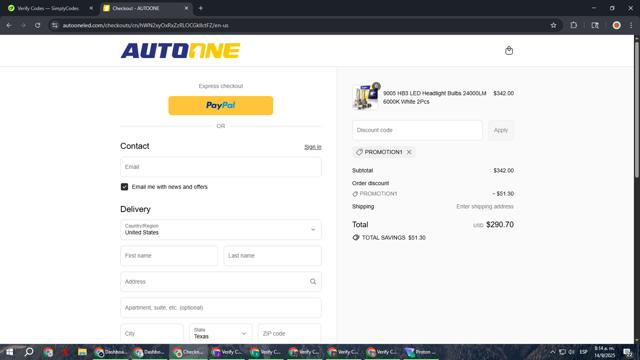Image resolution: width=640 pixels, height=360 pixels.
Task: Open the Country/Region dropdown
Action: coord(220,229)
